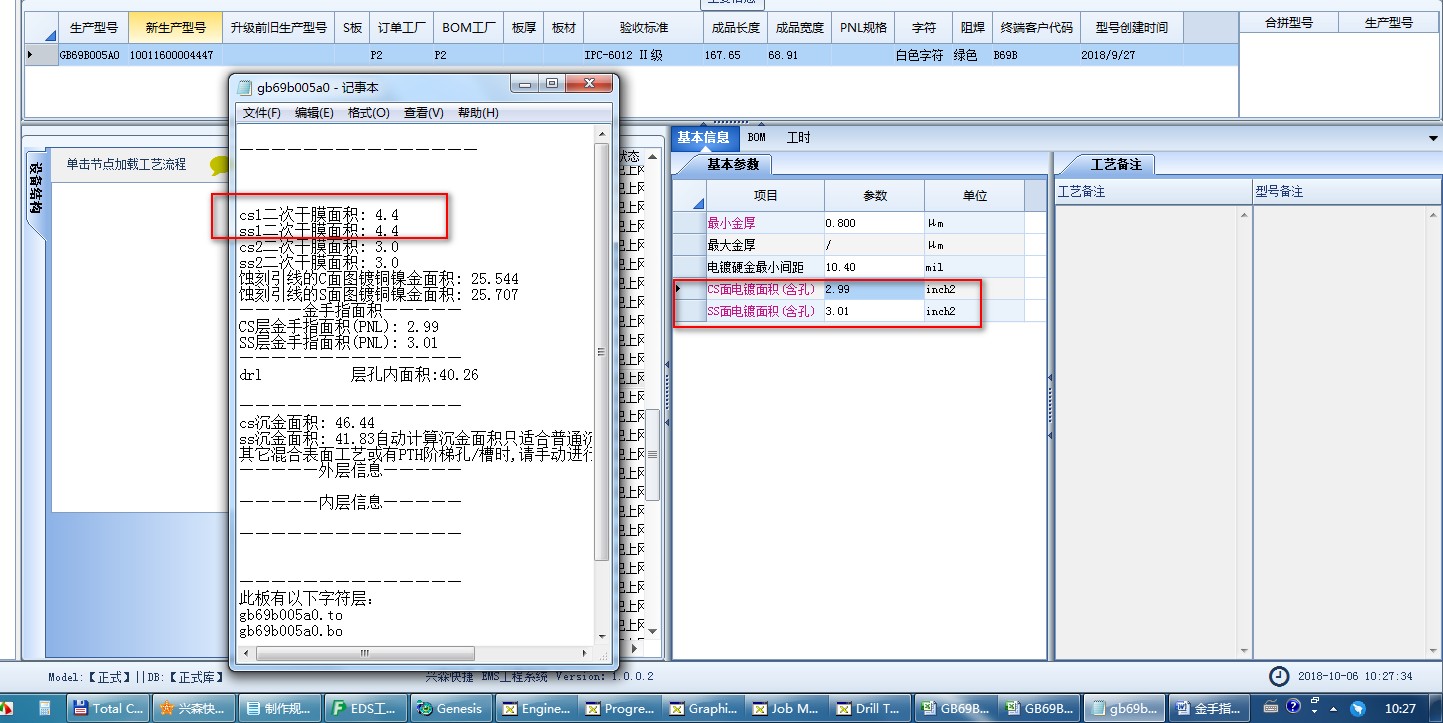Click Notepad line CS层金手指面积(PNL): 2.99

point(339,327)
